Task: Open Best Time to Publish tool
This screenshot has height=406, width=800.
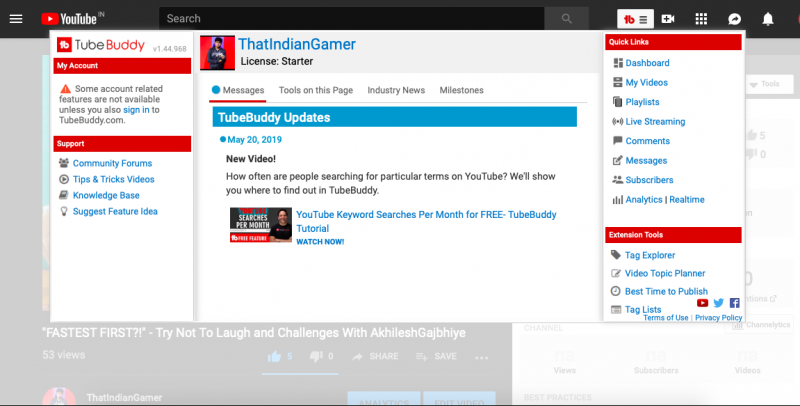Action: point(666,291)
